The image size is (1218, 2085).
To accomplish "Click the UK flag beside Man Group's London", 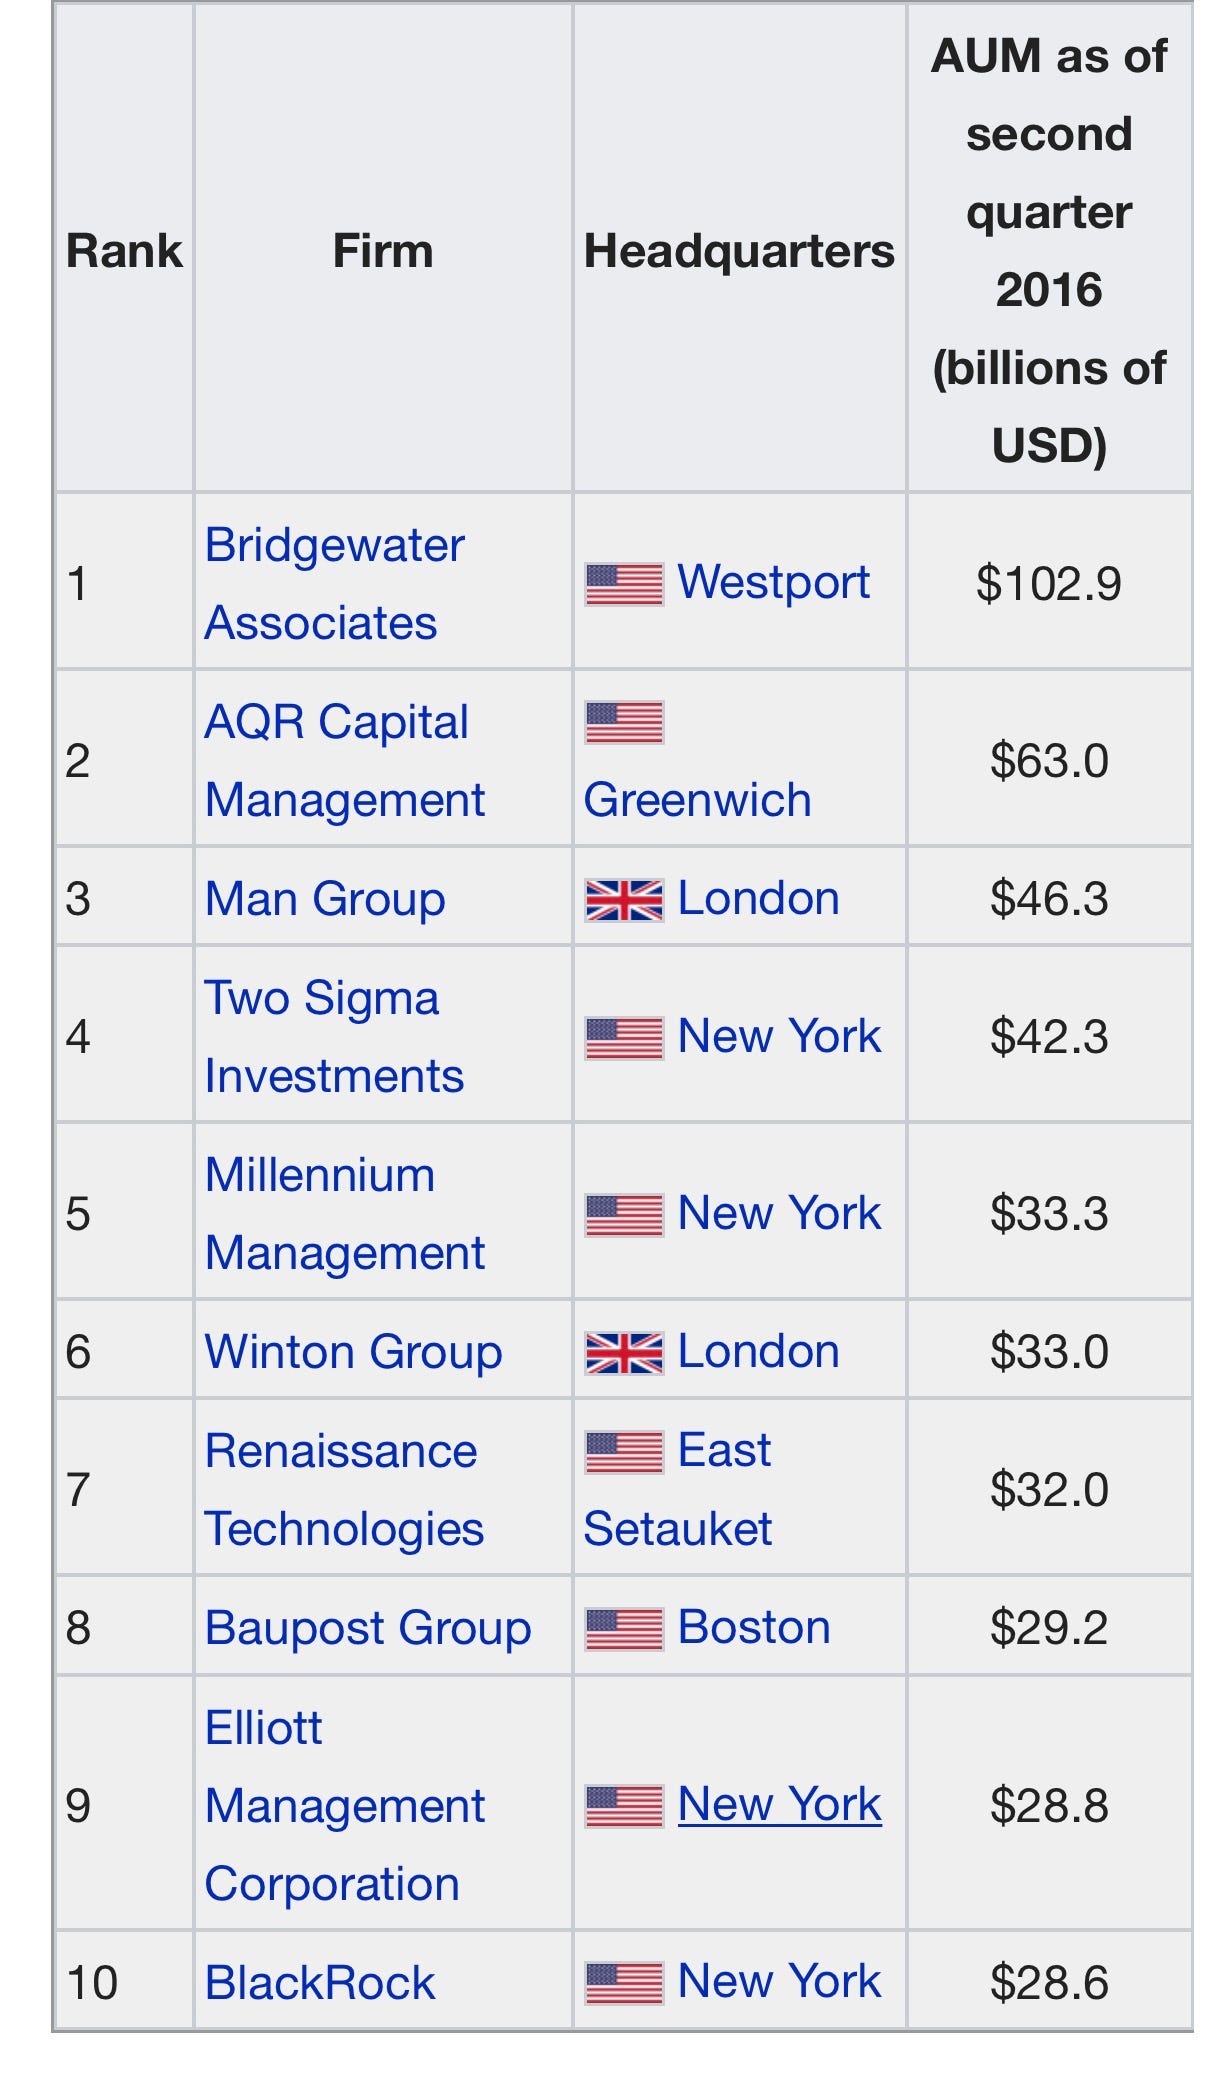I will [x=624, y=900].
